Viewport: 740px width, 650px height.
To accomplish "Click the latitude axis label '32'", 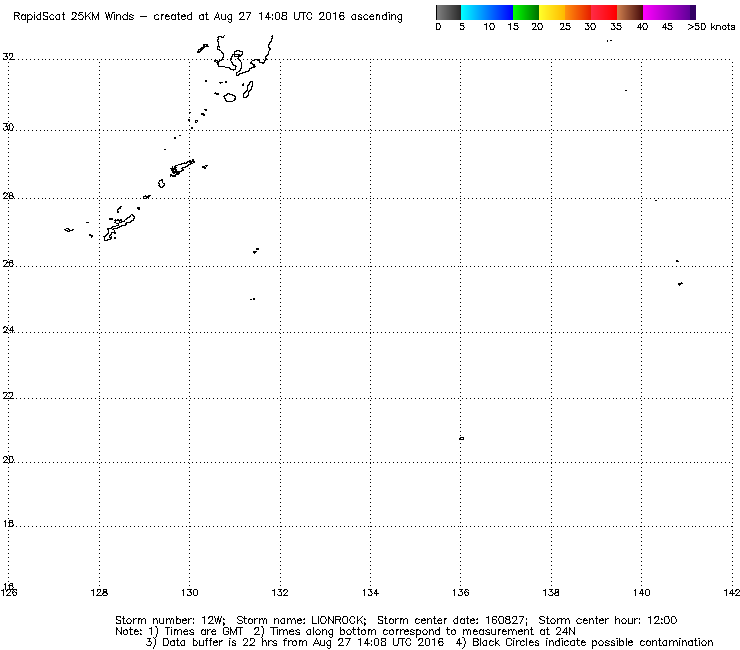I will click(x=8, y=57).
